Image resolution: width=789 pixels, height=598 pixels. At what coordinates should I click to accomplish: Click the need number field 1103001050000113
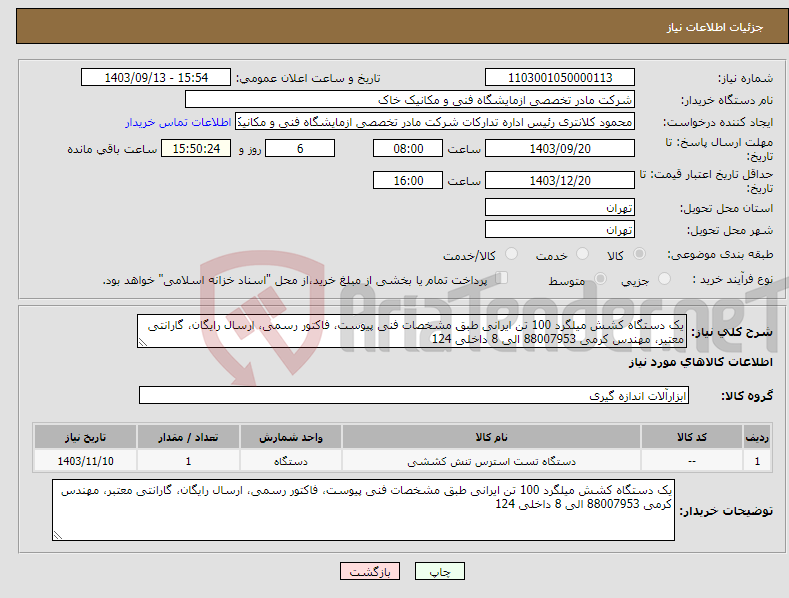coord(560,78)
